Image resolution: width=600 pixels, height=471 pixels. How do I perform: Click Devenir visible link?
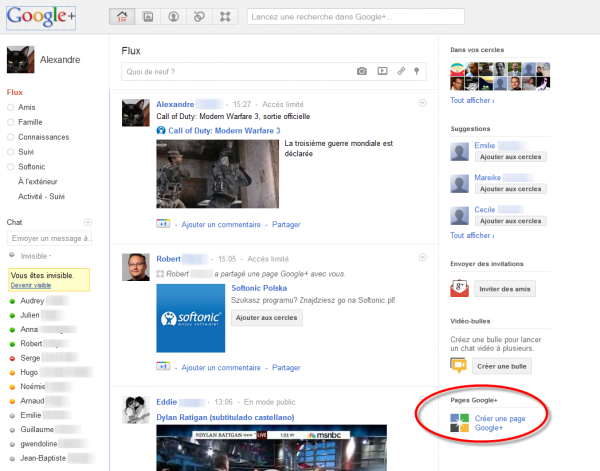(x=31, y=285)
